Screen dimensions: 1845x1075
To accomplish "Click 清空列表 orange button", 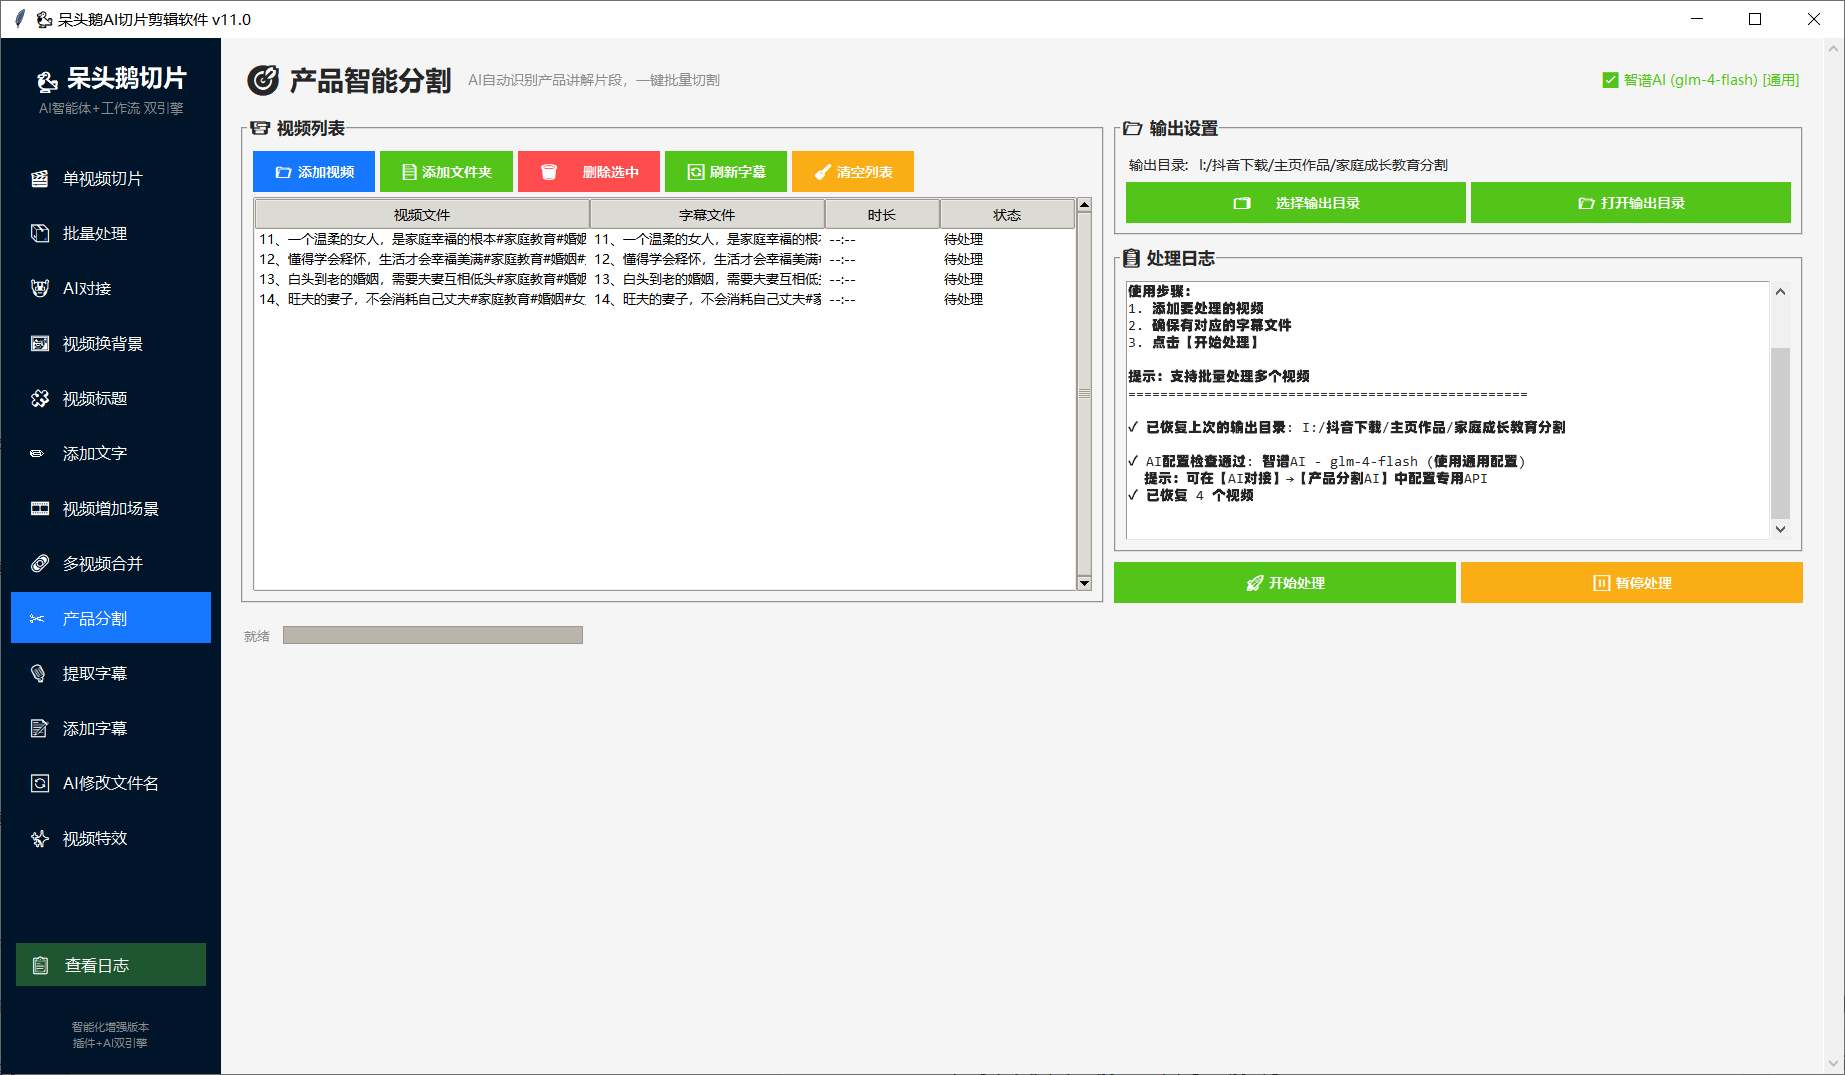I will pyautogui.click(x=853, y=172).
